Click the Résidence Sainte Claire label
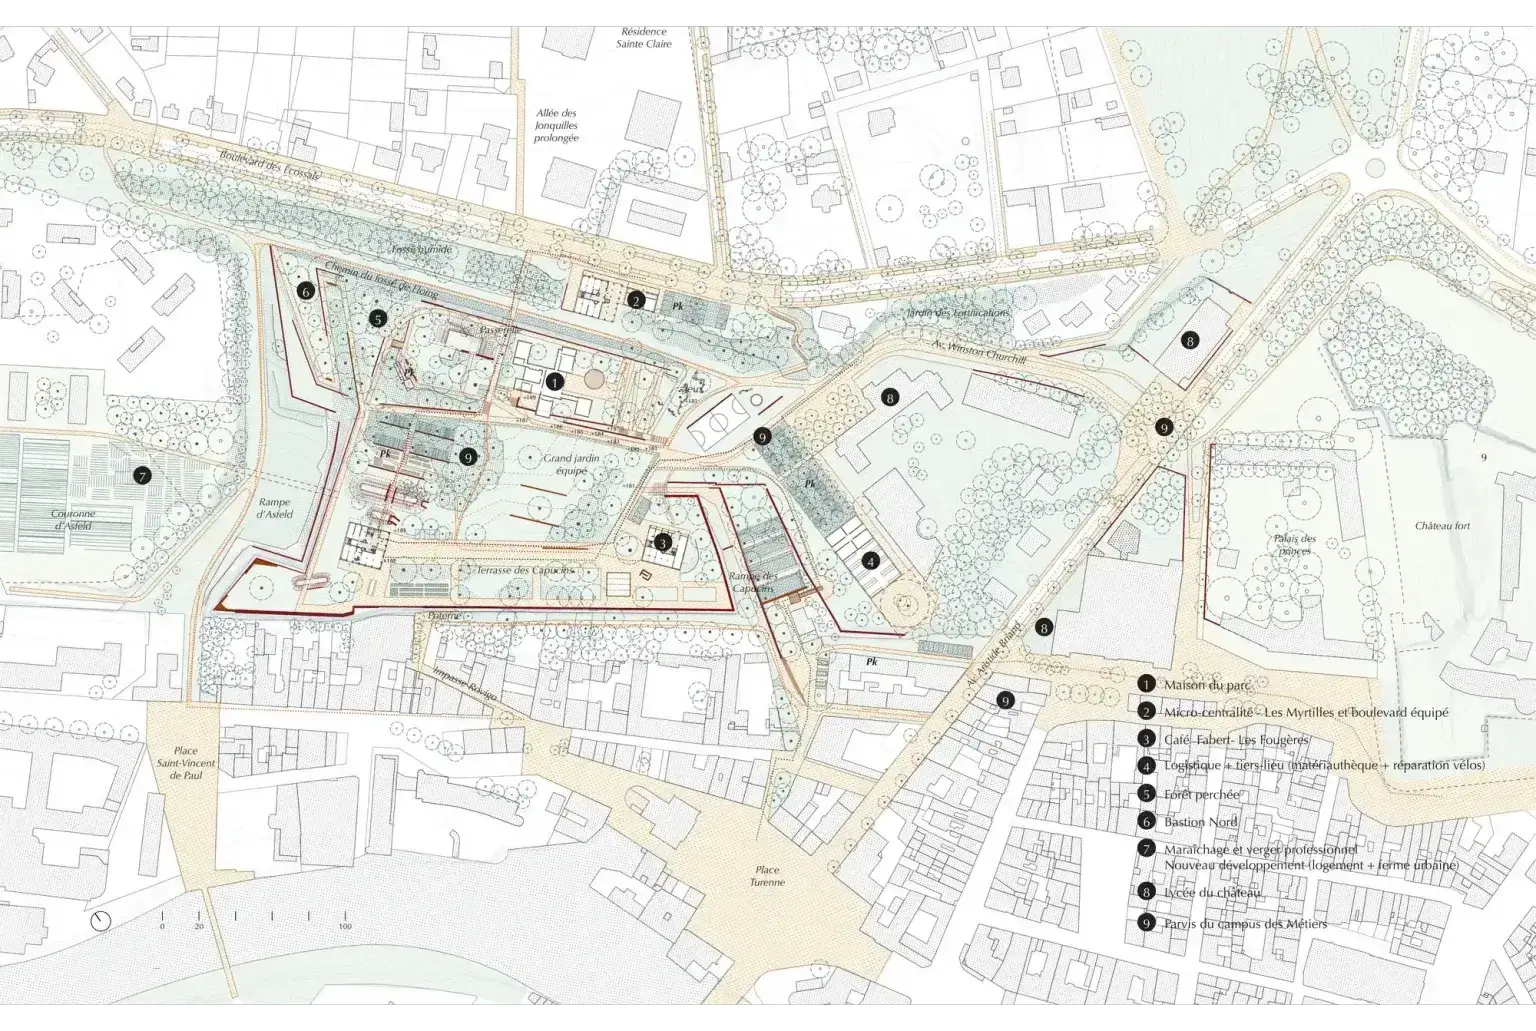The width and height of the screenshot is (1536, 1031). [x=643, y=38]
